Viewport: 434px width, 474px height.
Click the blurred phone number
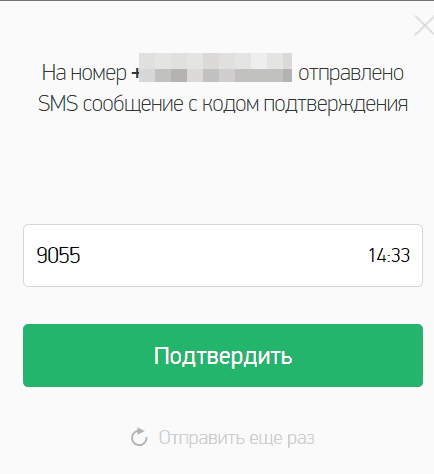click(215, 67)
